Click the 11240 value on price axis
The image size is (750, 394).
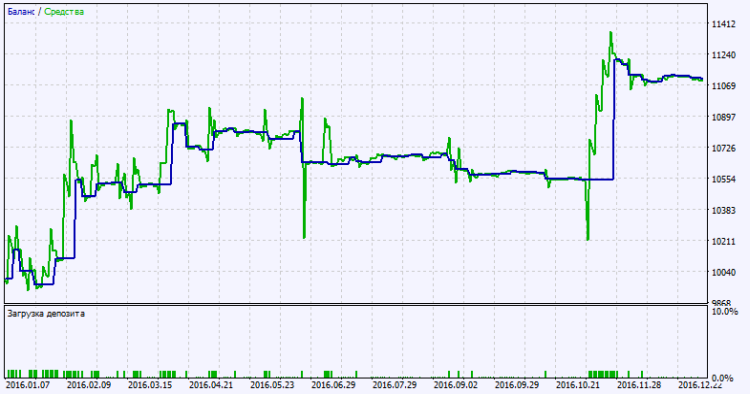point(724,55)
